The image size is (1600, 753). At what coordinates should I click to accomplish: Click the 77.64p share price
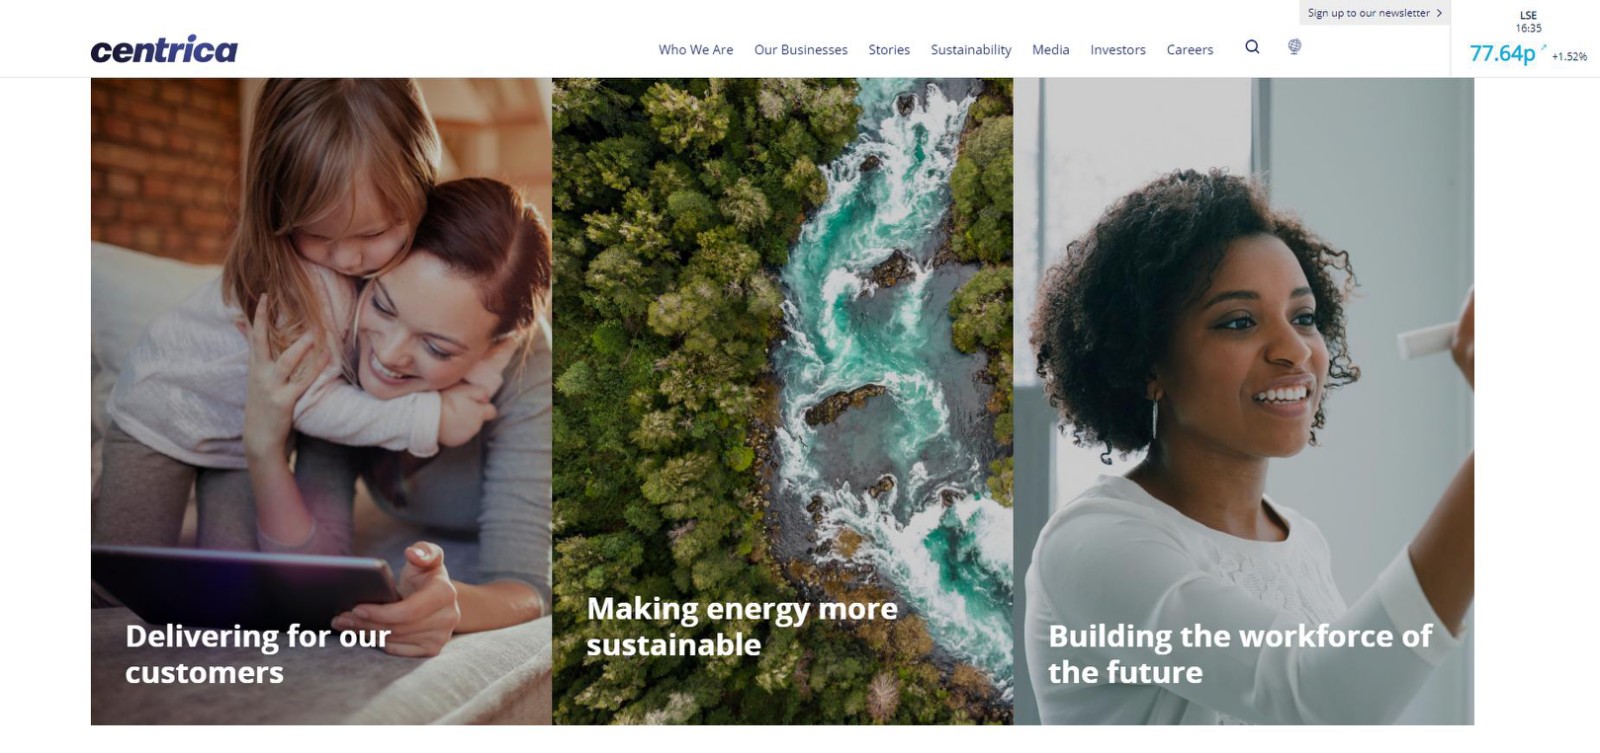[x=1502, y=53]
